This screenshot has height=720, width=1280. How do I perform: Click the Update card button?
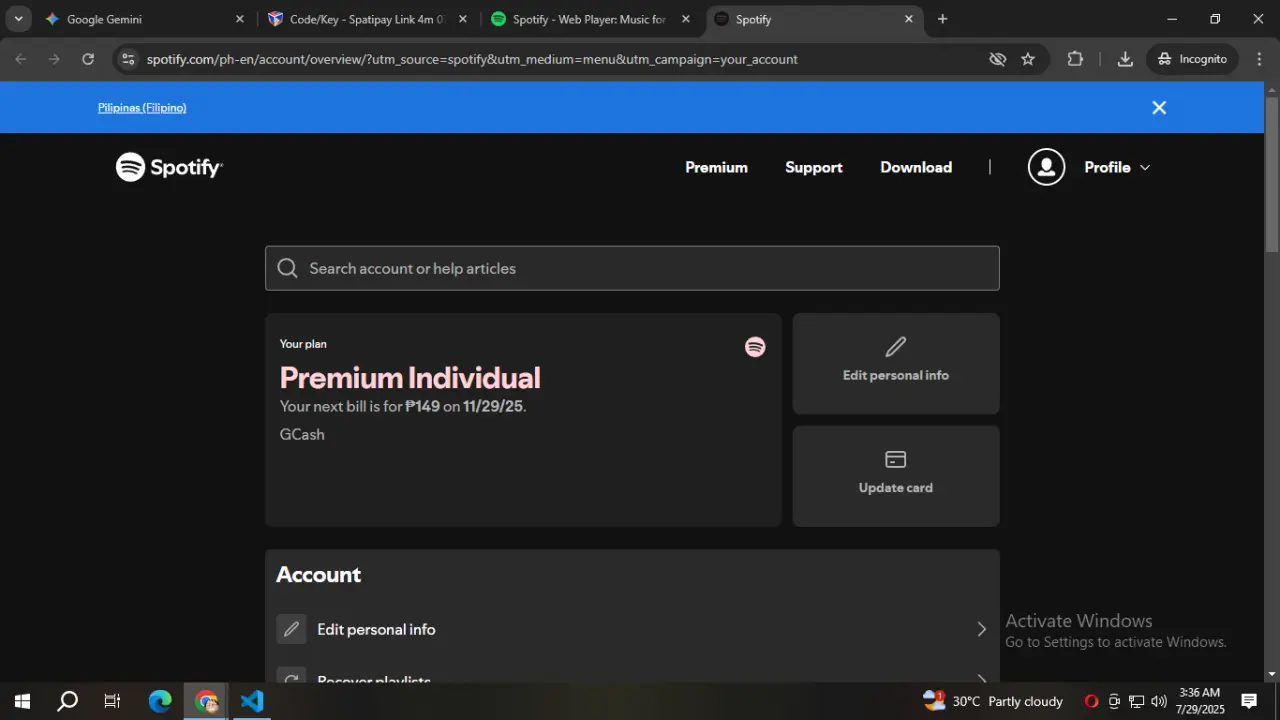pos(896,476)
